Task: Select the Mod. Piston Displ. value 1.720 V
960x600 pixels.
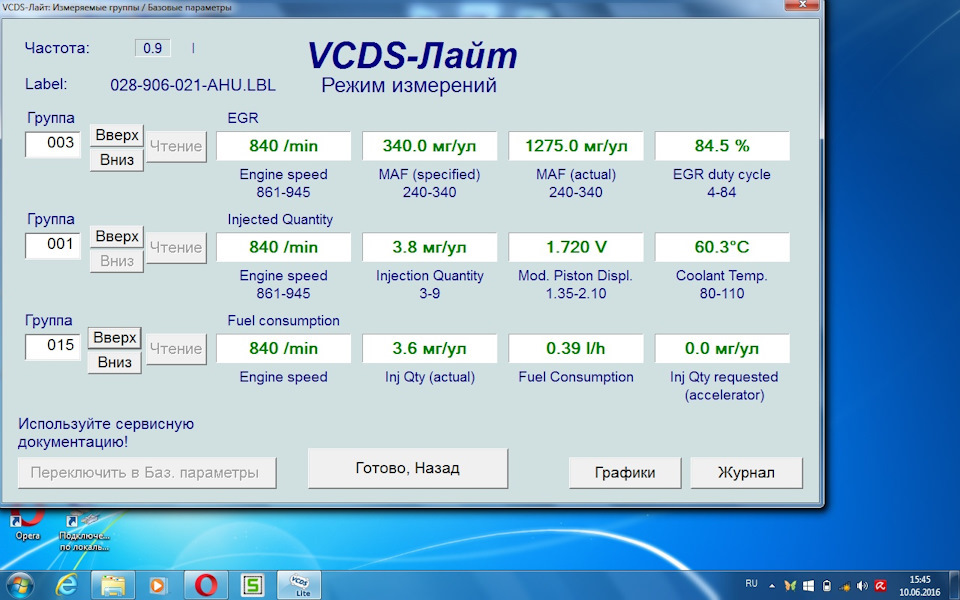Action: [576, 247]
